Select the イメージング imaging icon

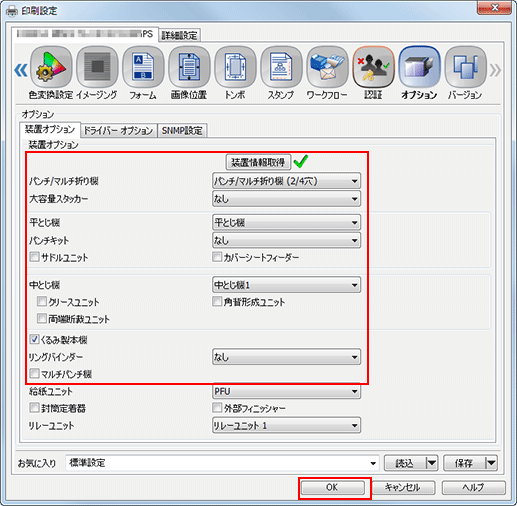97,67
